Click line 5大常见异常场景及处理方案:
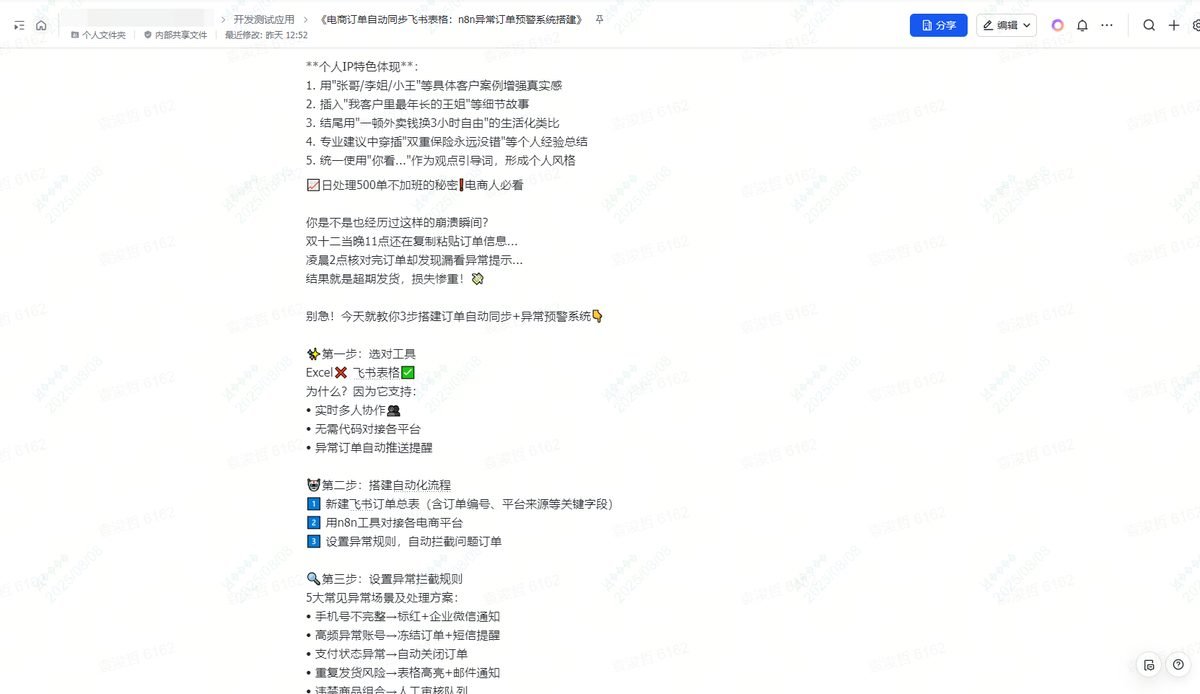The height and width of the screenshot is (694, 1200). coord(381,598)
